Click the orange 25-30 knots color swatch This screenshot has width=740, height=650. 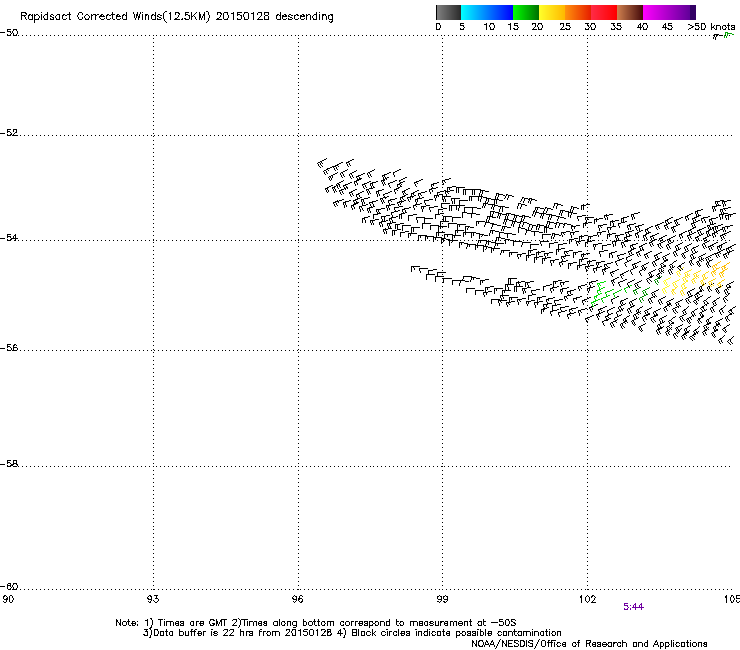(x=578, y=12)
